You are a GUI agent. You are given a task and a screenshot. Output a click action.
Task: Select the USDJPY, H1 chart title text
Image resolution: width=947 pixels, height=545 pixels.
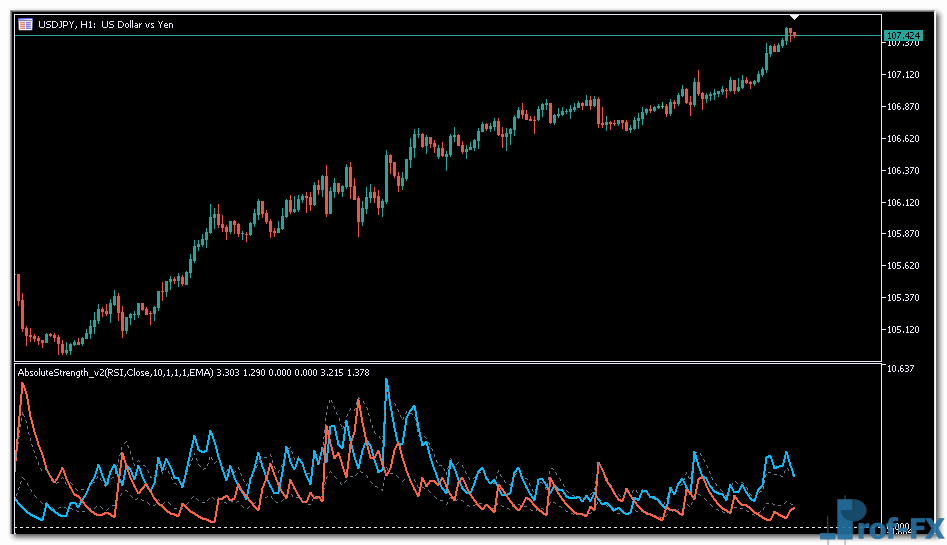pyautogui.click(x=105, y=24)
